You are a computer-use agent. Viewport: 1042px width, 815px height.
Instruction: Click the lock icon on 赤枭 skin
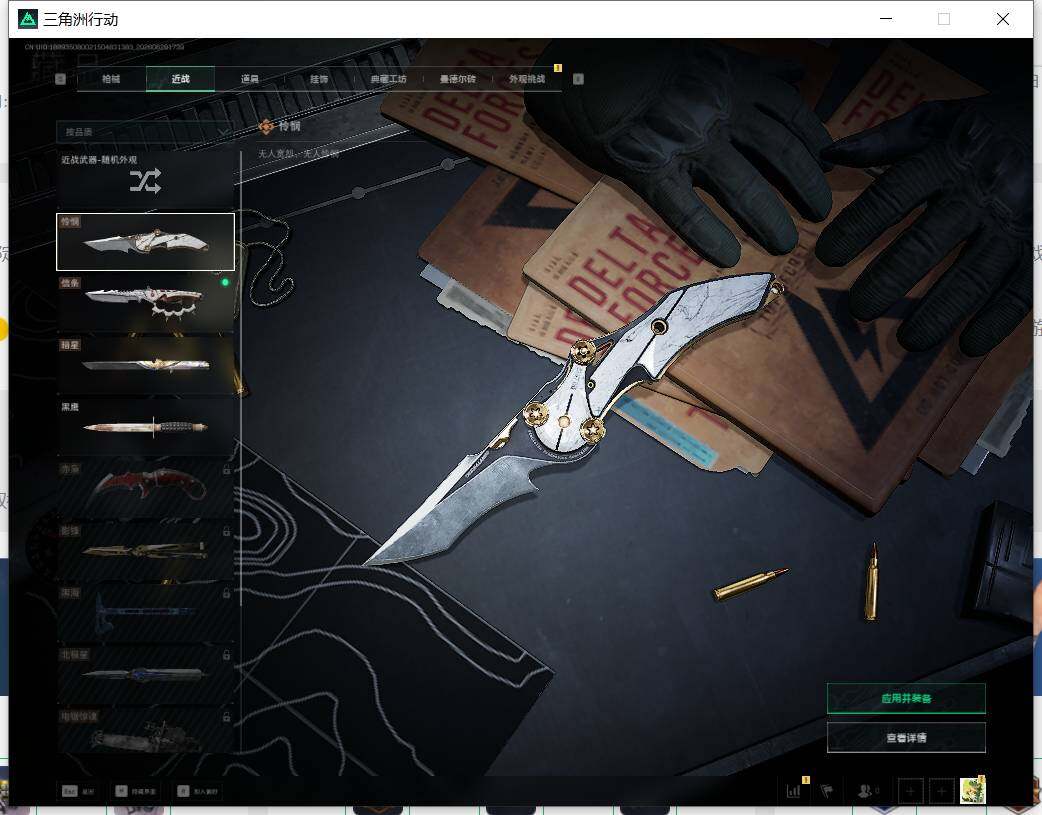(x=226, y=470)
